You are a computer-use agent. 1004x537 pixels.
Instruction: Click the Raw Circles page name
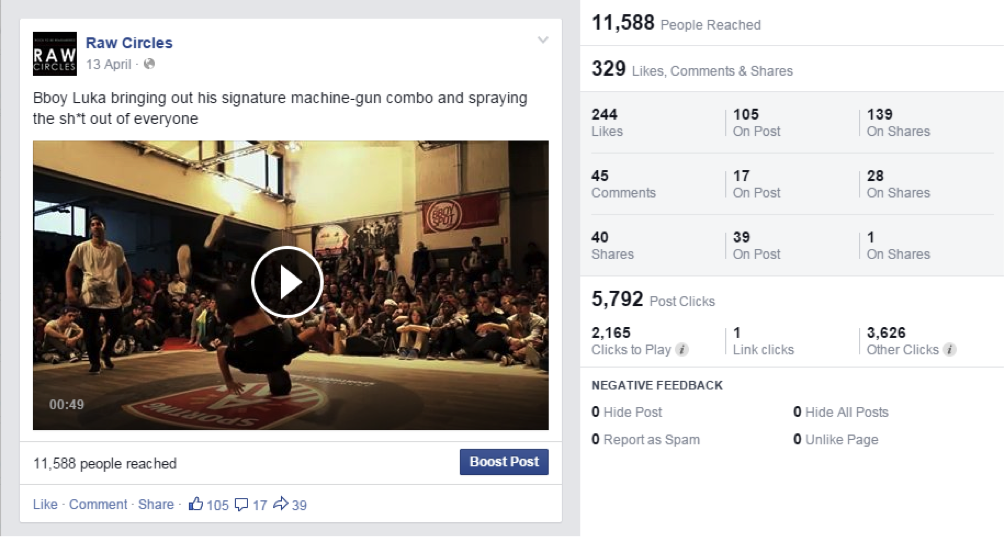tap(129, 42)
